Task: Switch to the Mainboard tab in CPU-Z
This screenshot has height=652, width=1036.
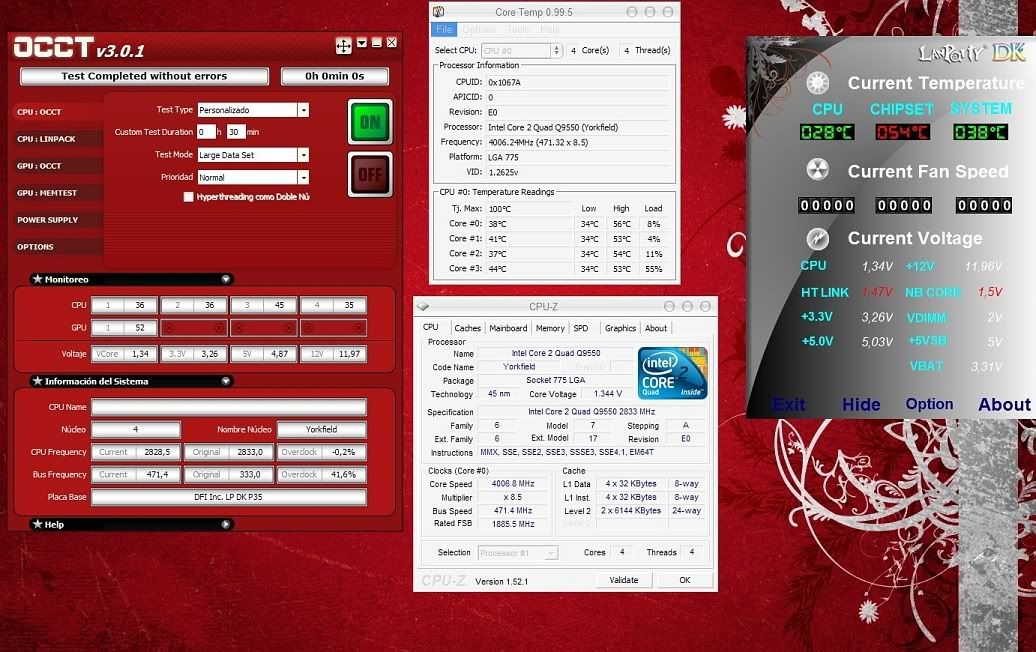Action: pos(508,328)
